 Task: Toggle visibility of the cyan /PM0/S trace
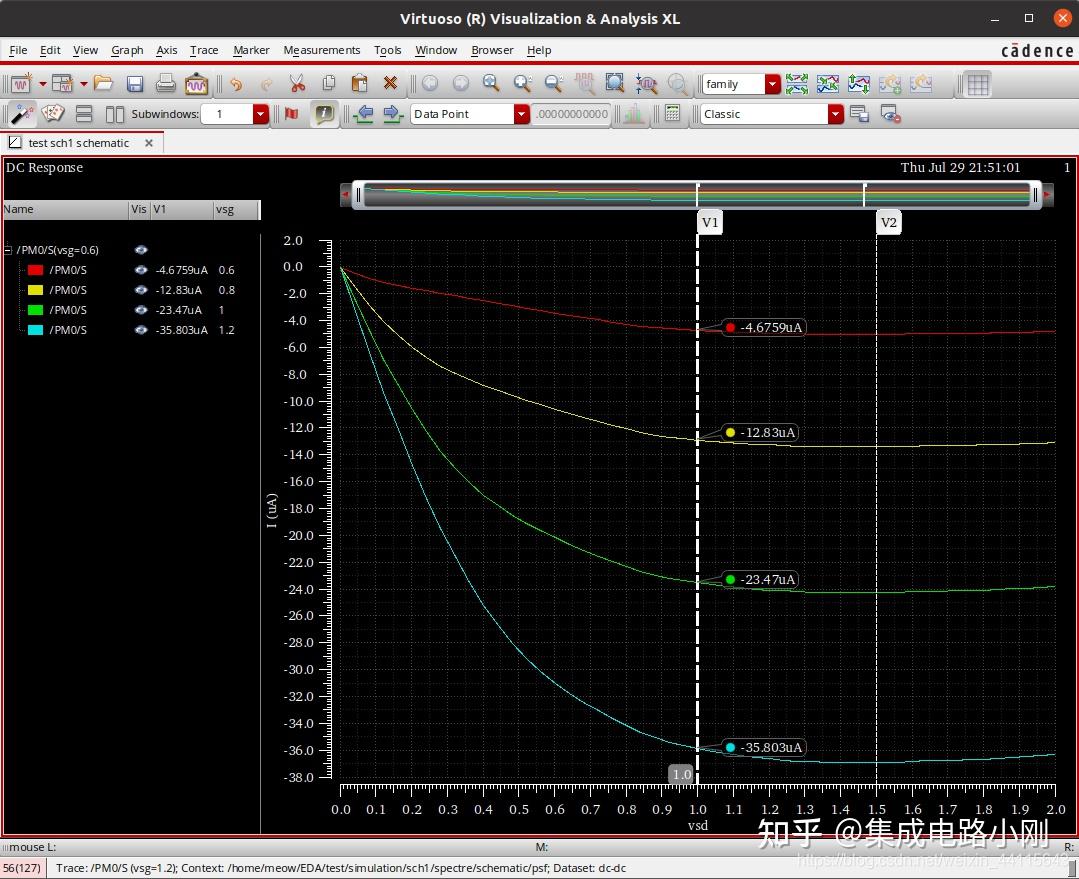click(141, 330)
